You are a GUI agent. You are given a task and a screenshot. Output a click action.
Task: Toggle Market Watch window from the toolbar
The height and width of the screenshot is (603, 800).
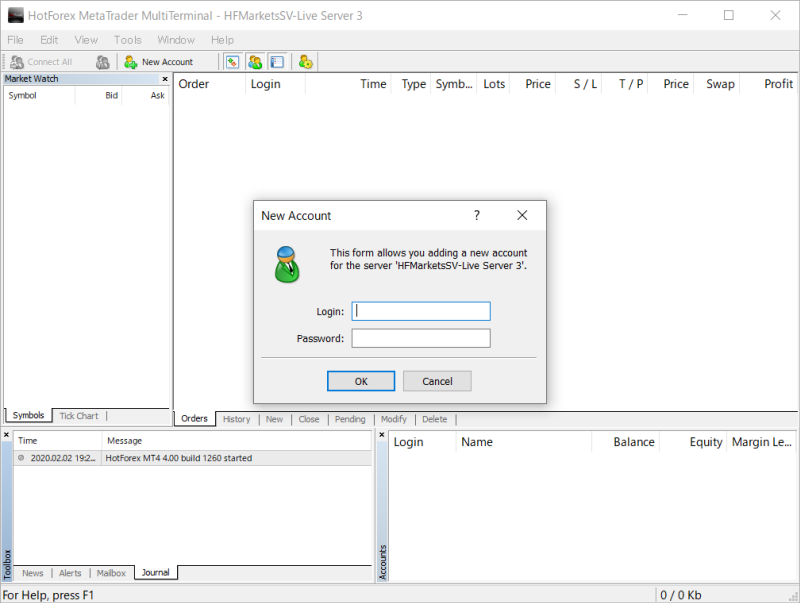point(232,62)
